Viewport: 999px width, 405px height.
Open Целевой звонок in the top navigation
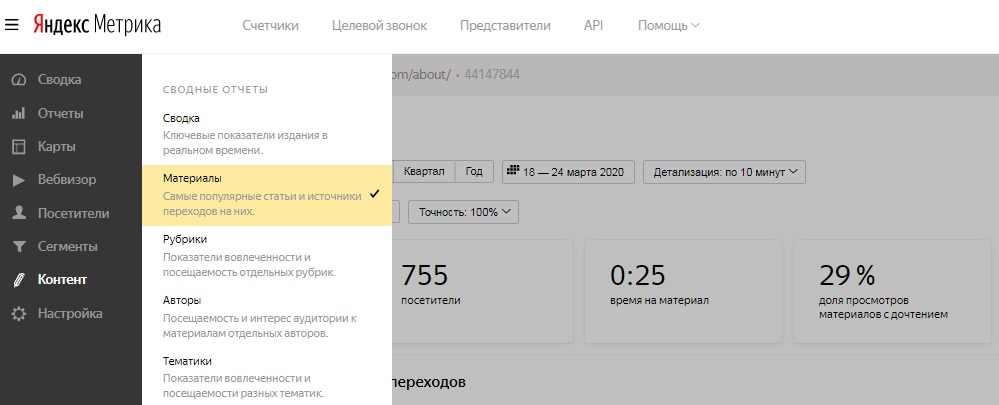pos(380,25)
